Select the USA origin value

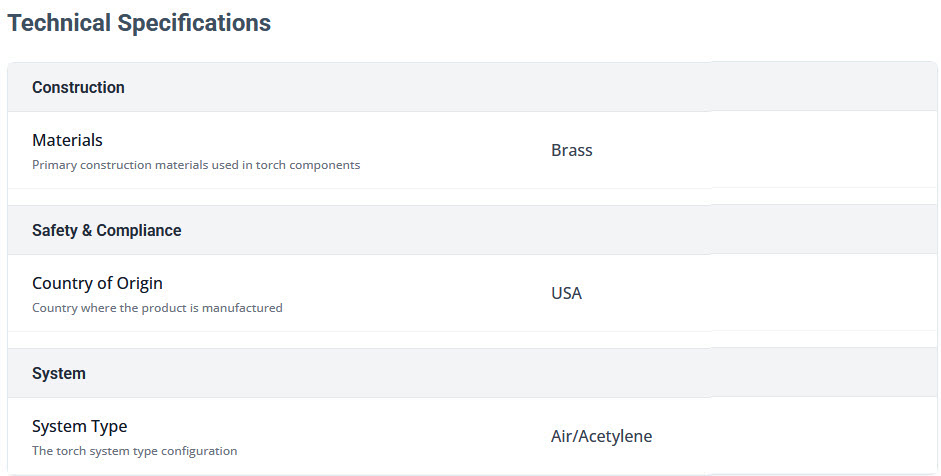point(566,293)
